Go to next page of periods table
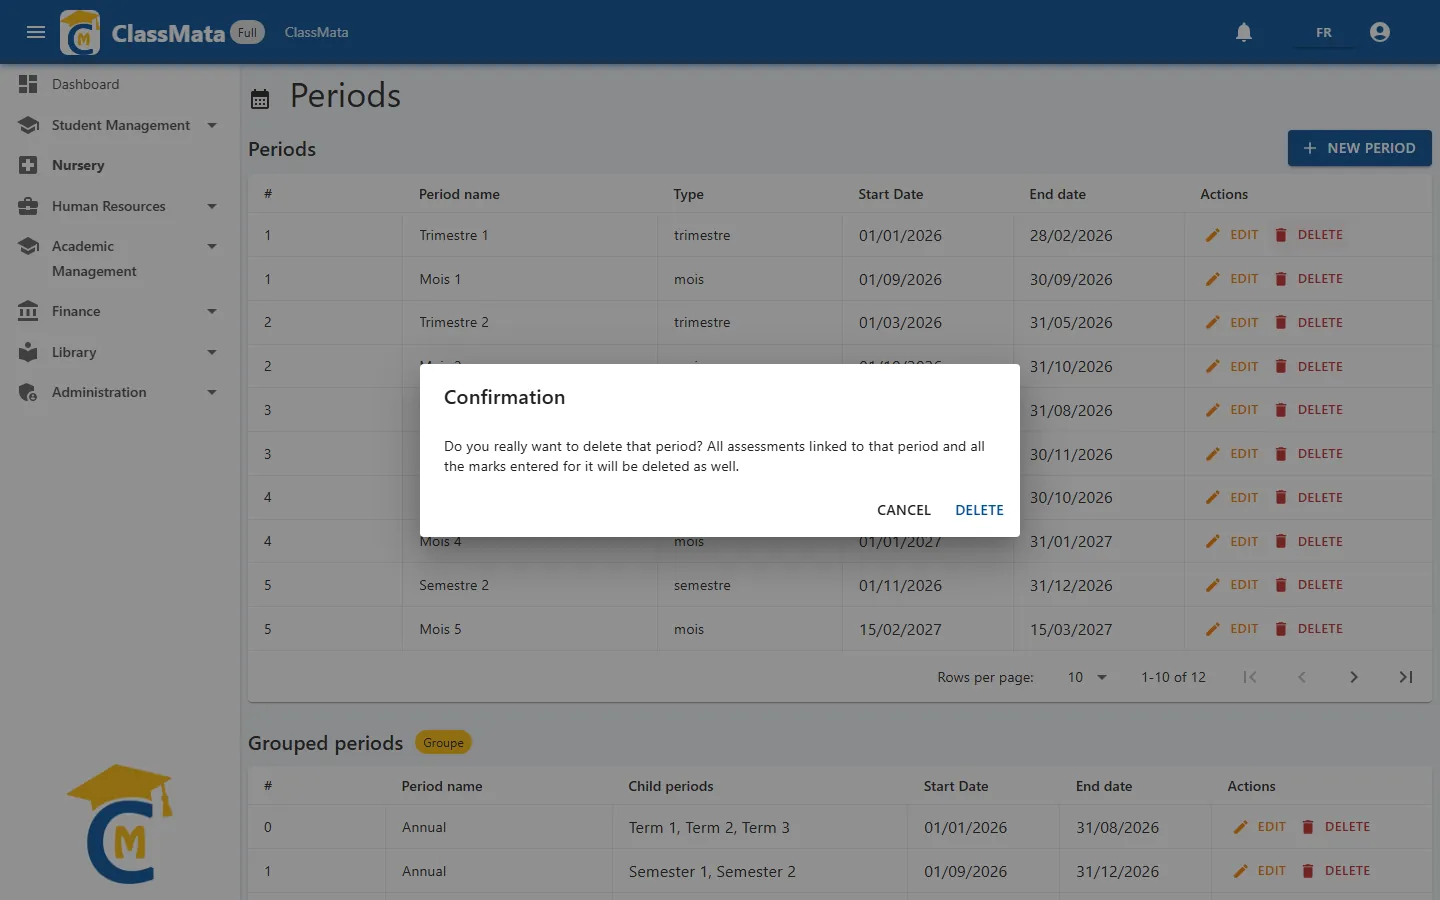 click(1353, 677)
